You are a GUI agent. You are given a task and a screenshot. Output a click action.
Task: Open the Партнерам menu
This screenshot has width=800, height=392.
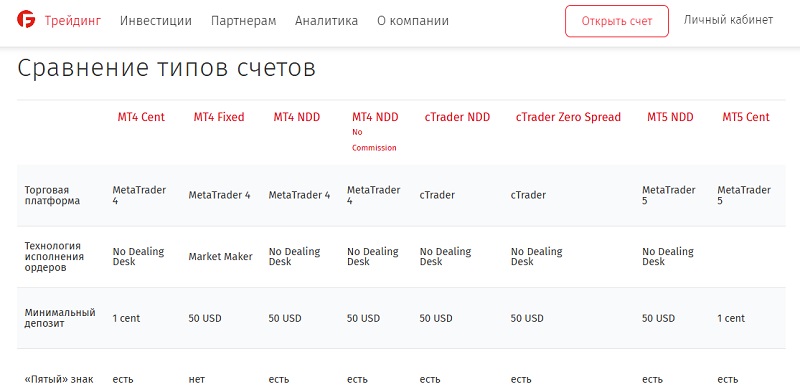243,21
